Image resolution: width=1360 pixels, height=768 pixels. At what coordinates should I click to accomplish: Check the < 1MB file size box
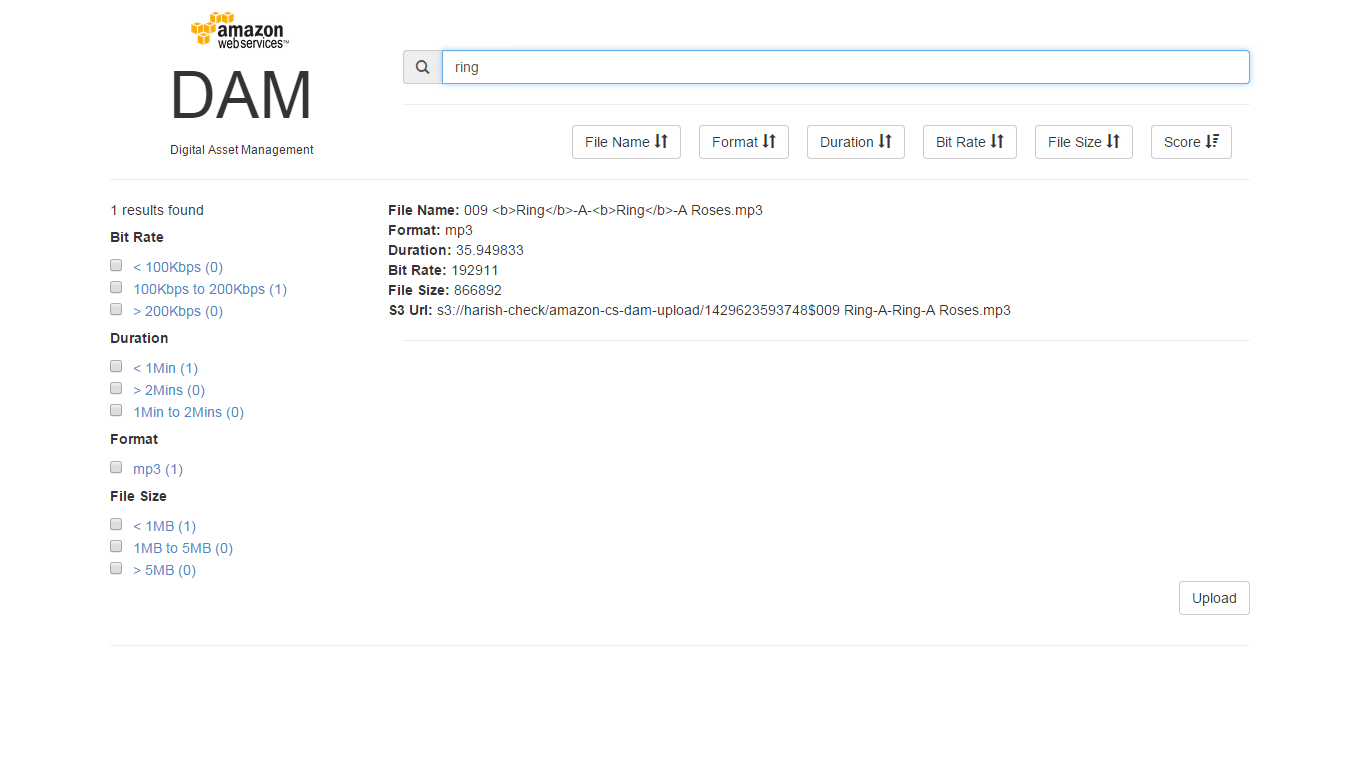116,525
